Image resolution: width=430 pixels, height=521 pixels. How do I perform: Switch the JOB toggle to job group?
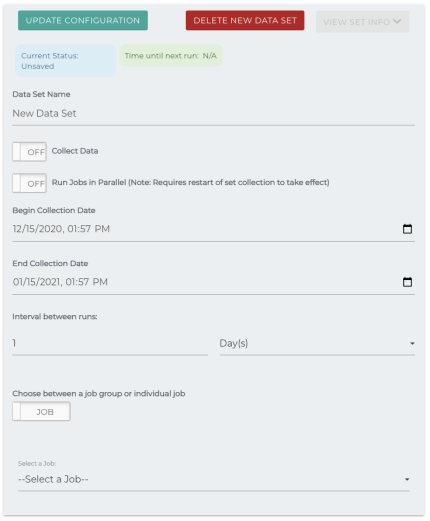41,411
